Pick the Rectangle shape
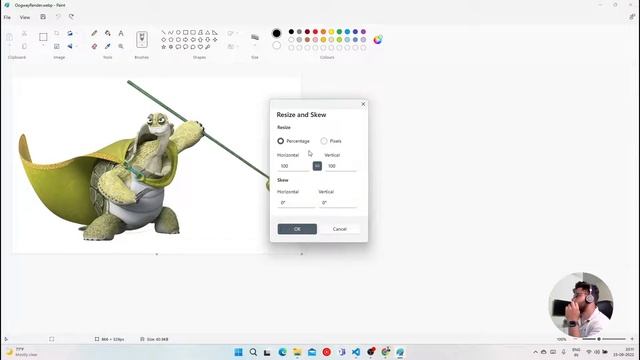This screenshot has width=640, height=360. tap(186, 32)
